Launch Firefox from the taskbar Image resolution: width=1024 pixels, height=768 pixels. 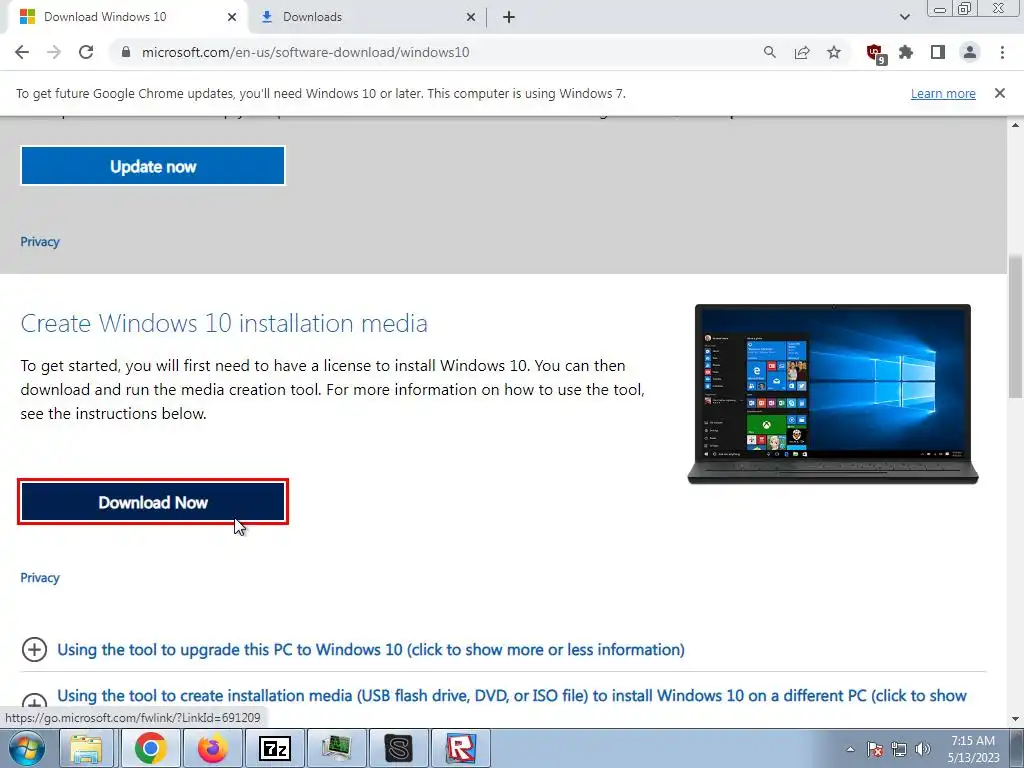(x=212, y=748)
